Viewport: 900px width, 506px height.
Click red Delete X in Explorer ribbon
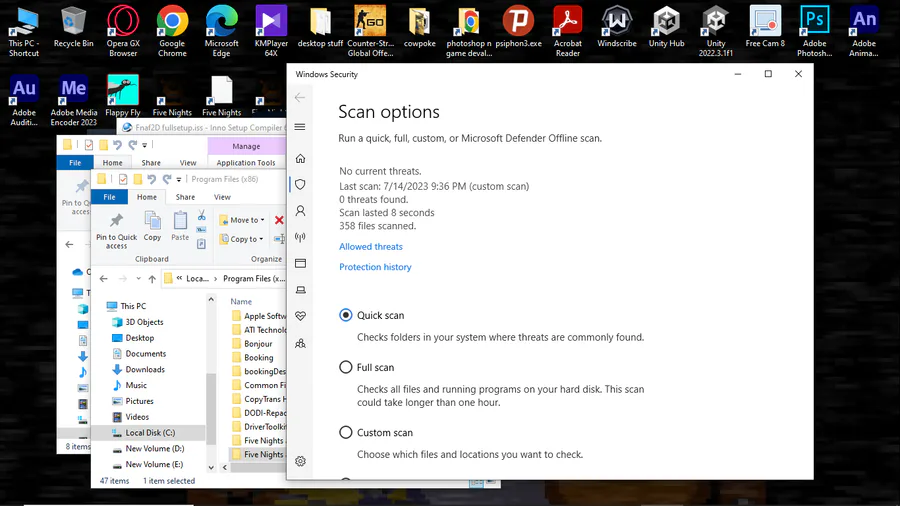[279, 220]
